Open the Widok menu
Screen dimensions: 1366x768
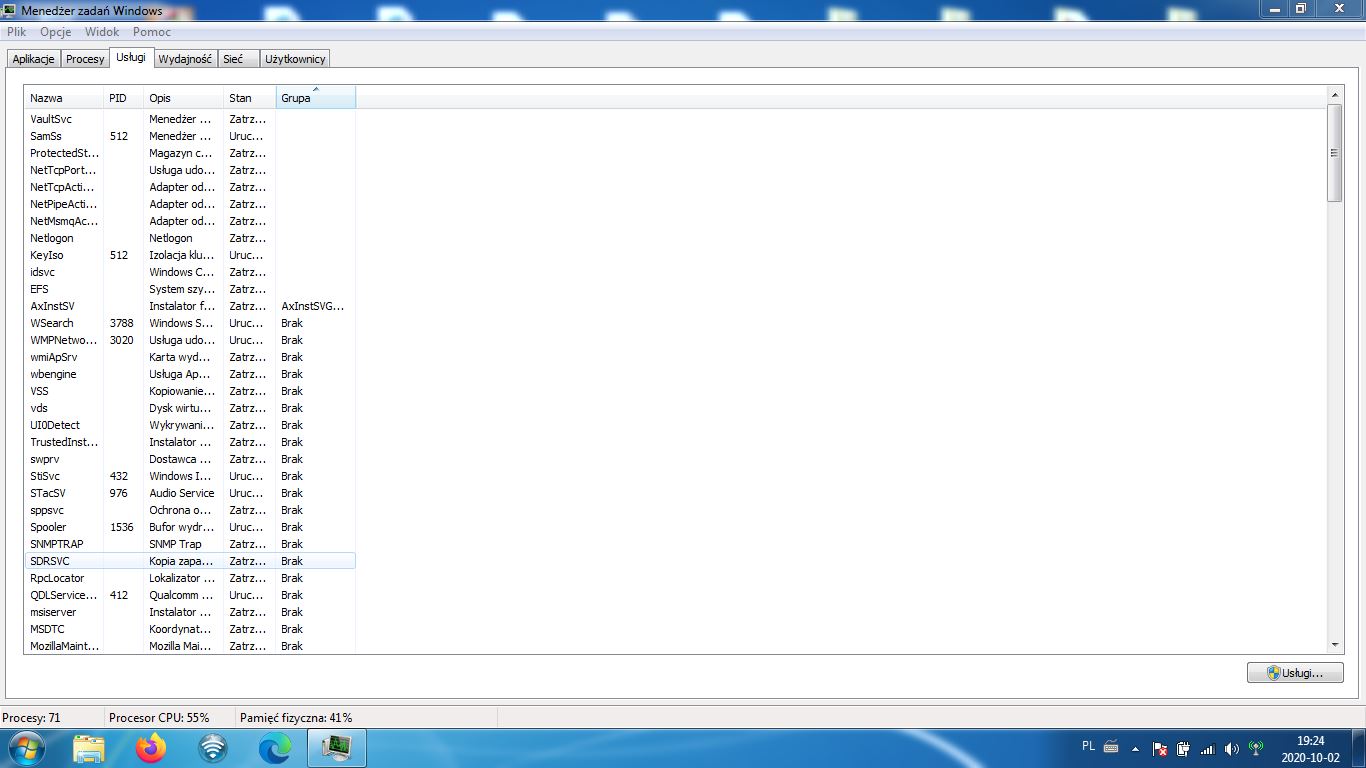click(x=102, y=32)
